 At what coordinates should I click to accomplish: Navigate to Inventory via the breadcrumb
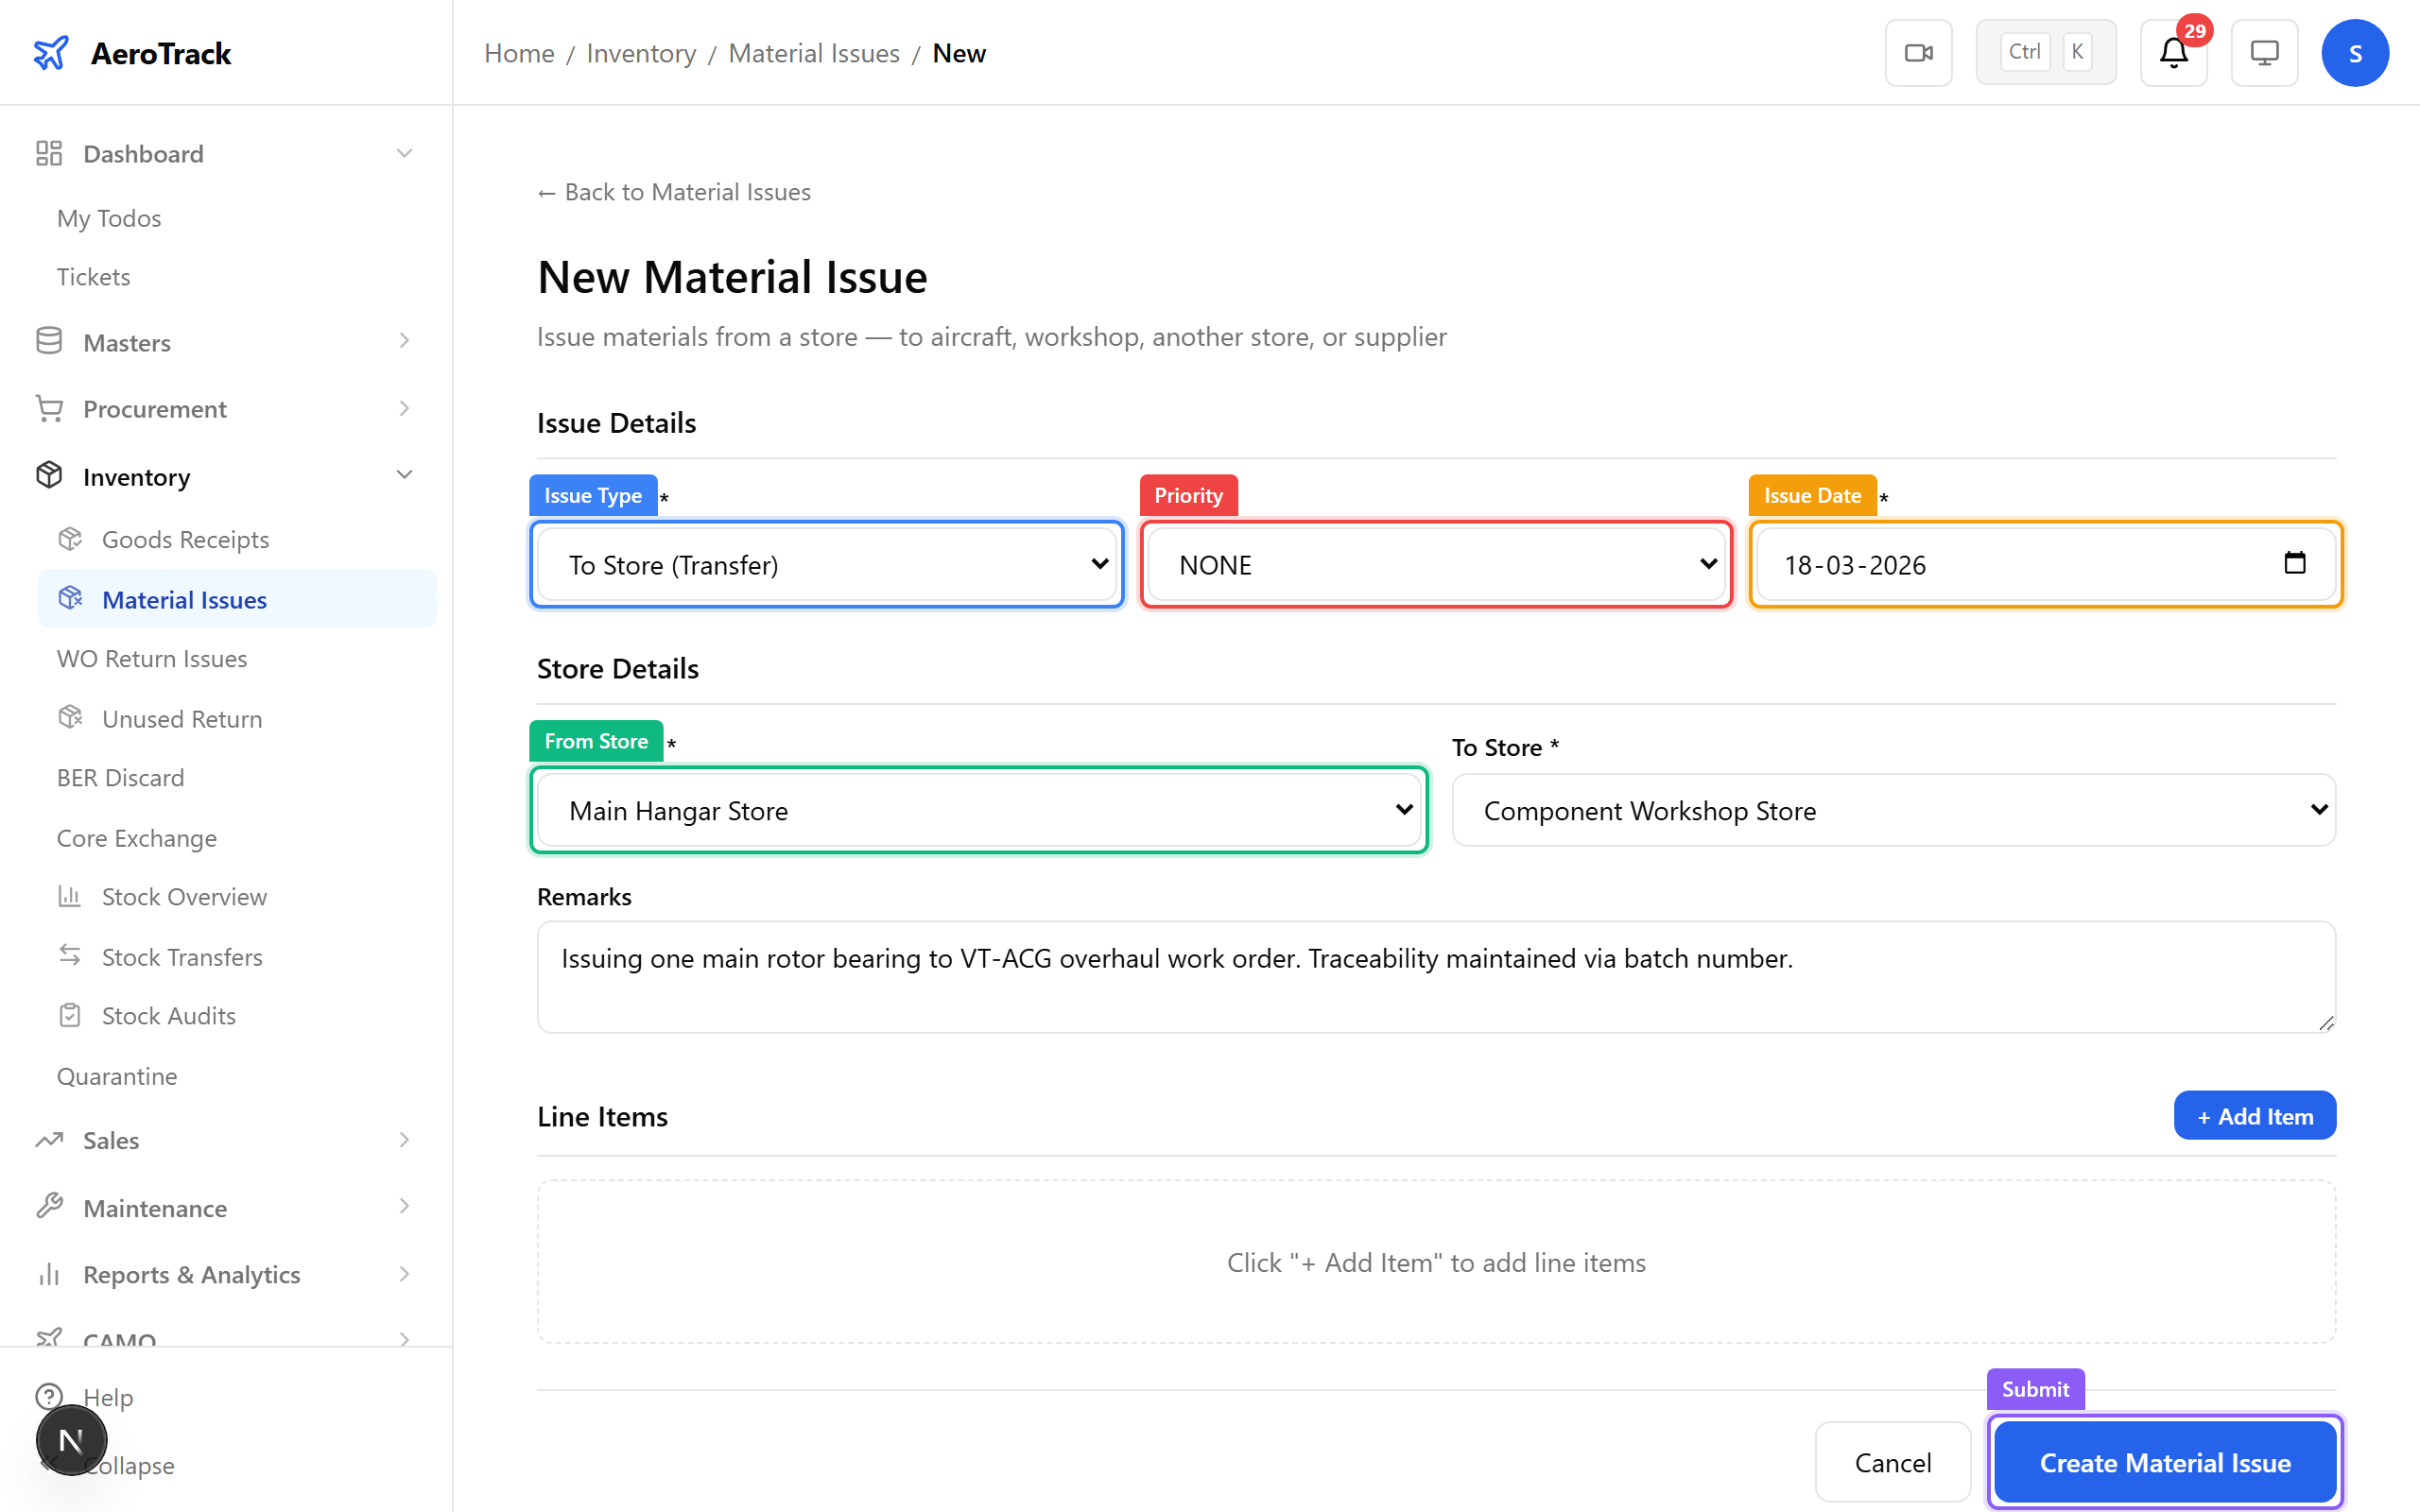click(x=641, y=53)
